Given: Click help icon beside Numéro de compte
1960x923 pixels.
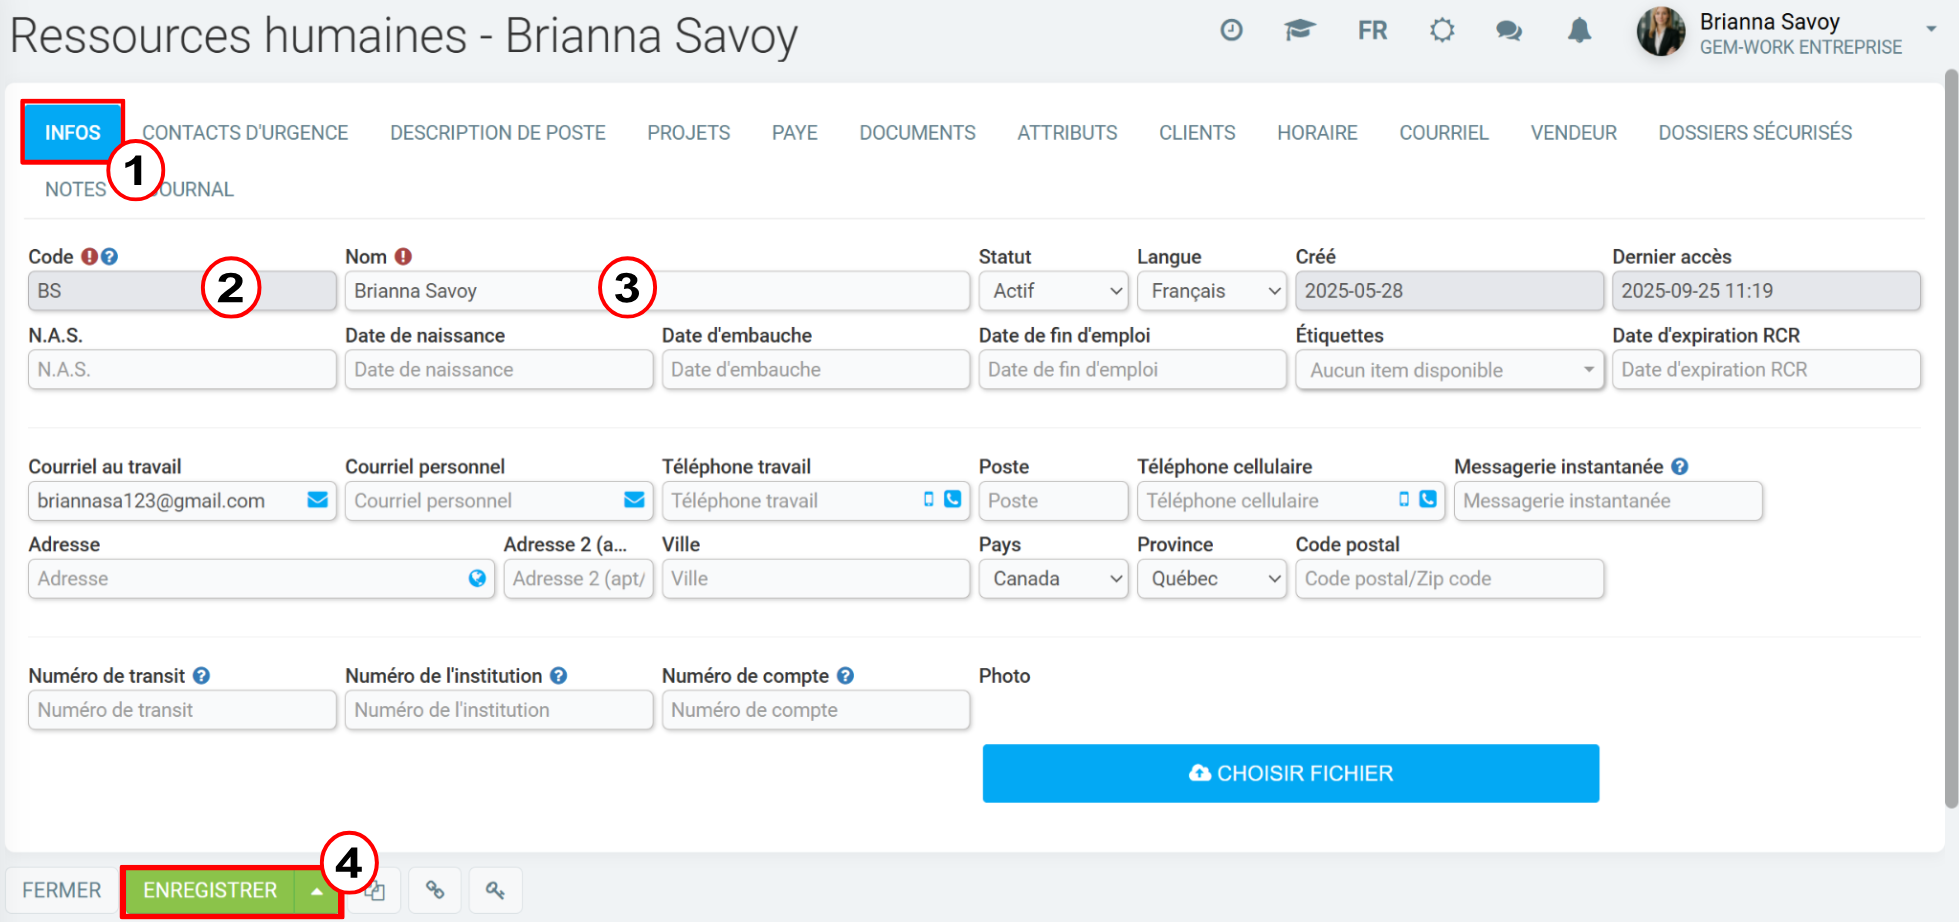Looking at the screenshot, I should [x=845, y=676].
